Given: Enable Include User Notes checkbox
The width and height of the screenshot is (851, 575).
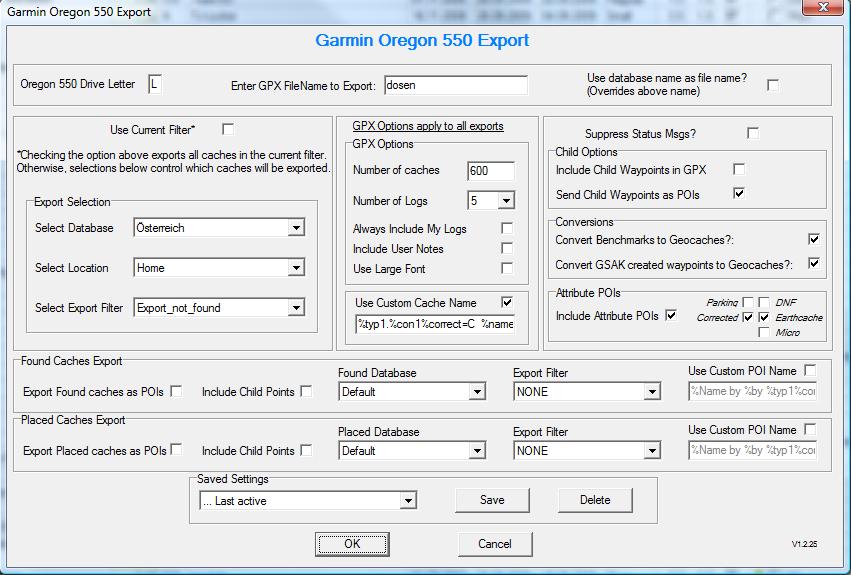Looking at the screenshot, I should click(x=507, y=249).
